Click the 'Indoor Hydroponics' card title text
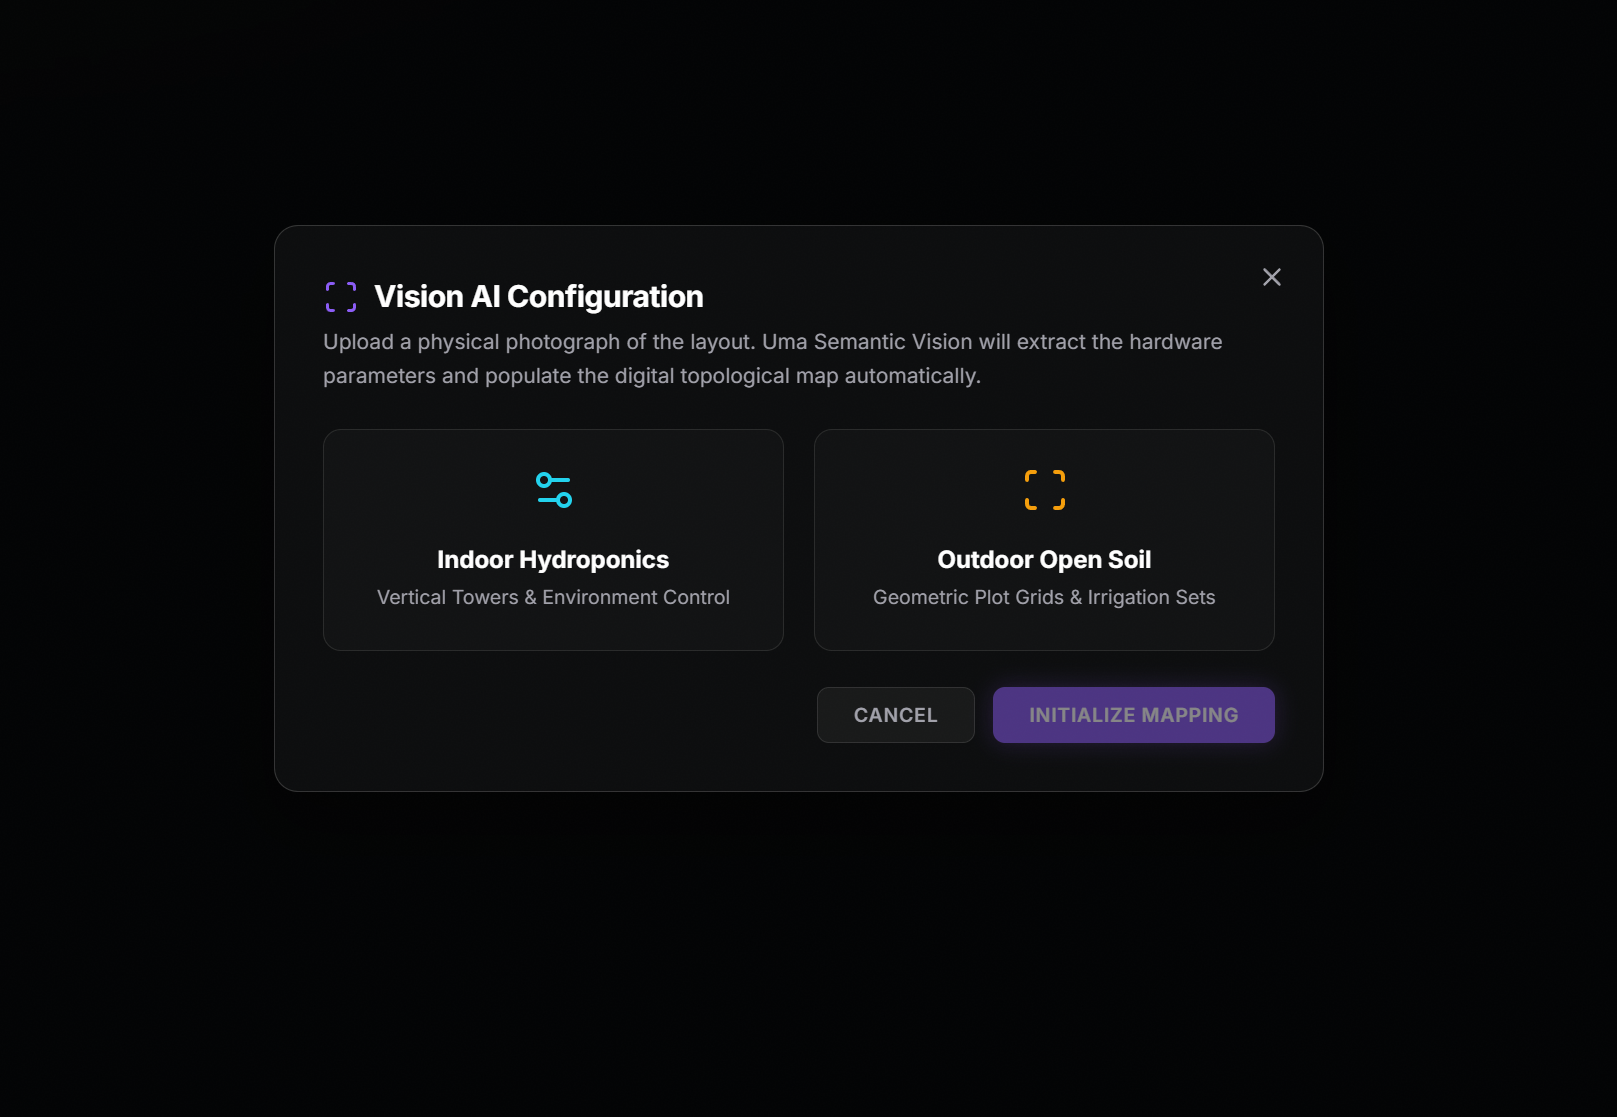Screen dimensions: 1617x1117 pyautogui.click(x=553, y=560)
